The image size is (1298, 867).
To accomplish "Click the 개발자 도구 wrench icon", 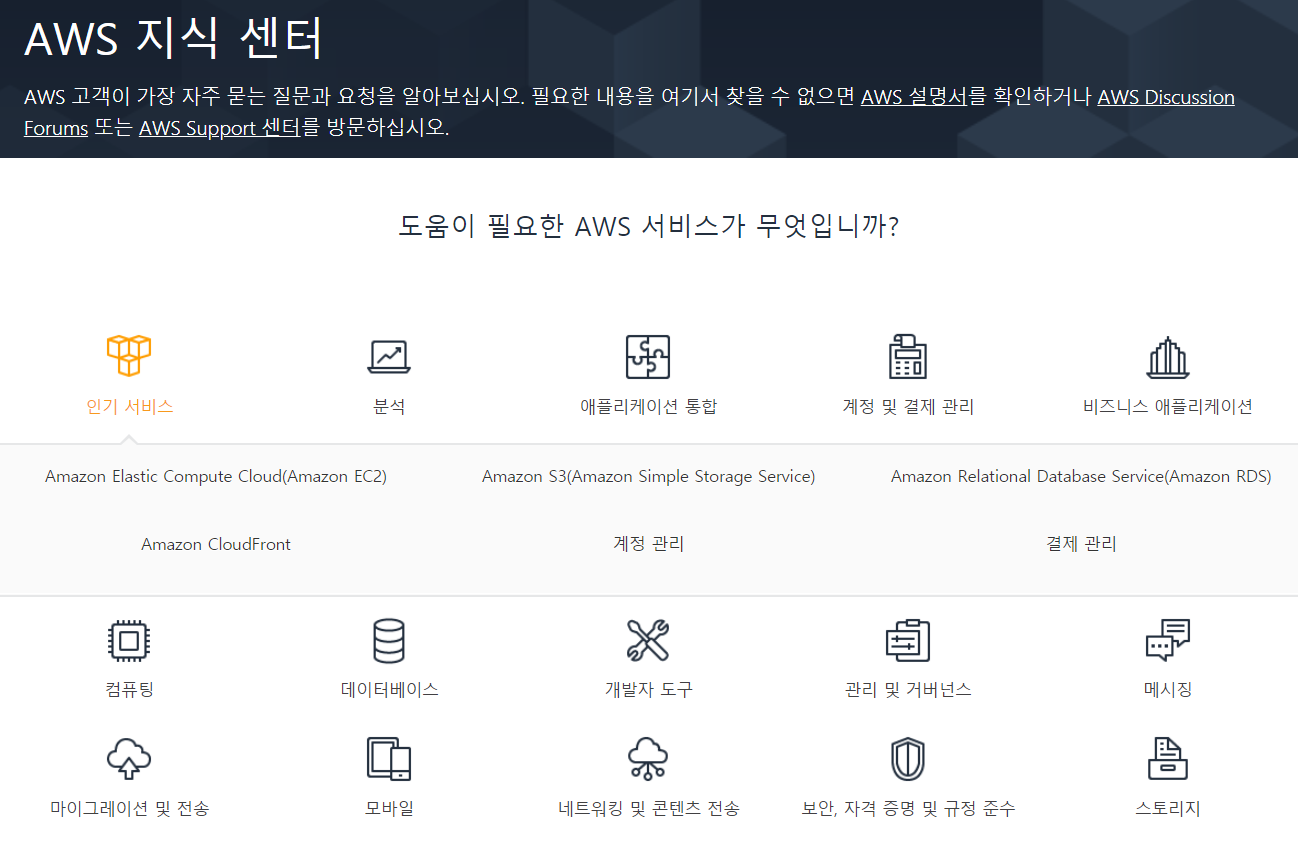I will [x=648, y=640].
